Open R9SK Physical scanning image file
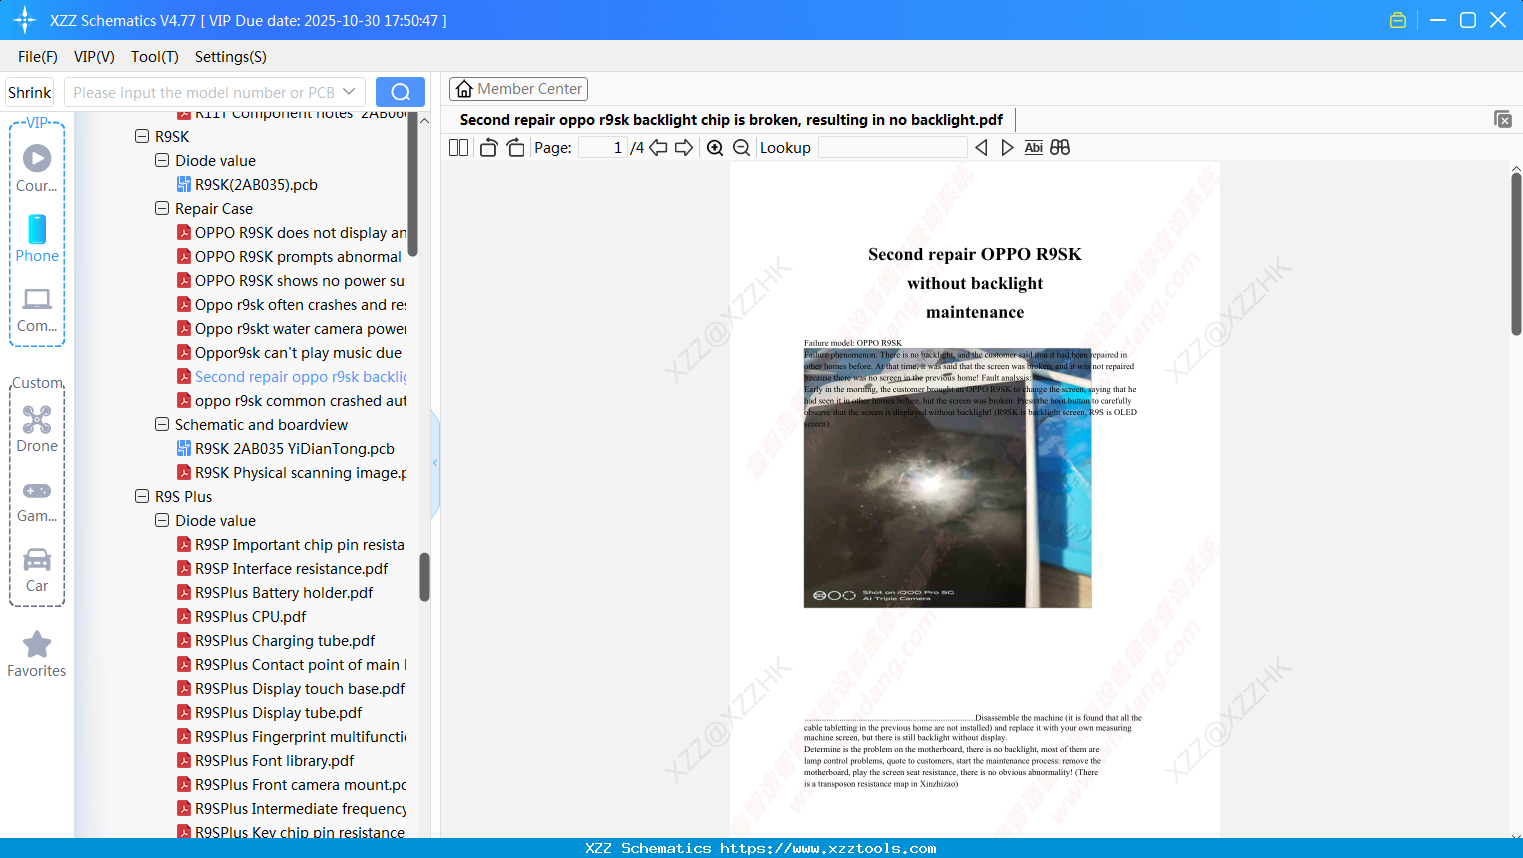Screen dimensions: 1523x858 (x=291, y=473)
